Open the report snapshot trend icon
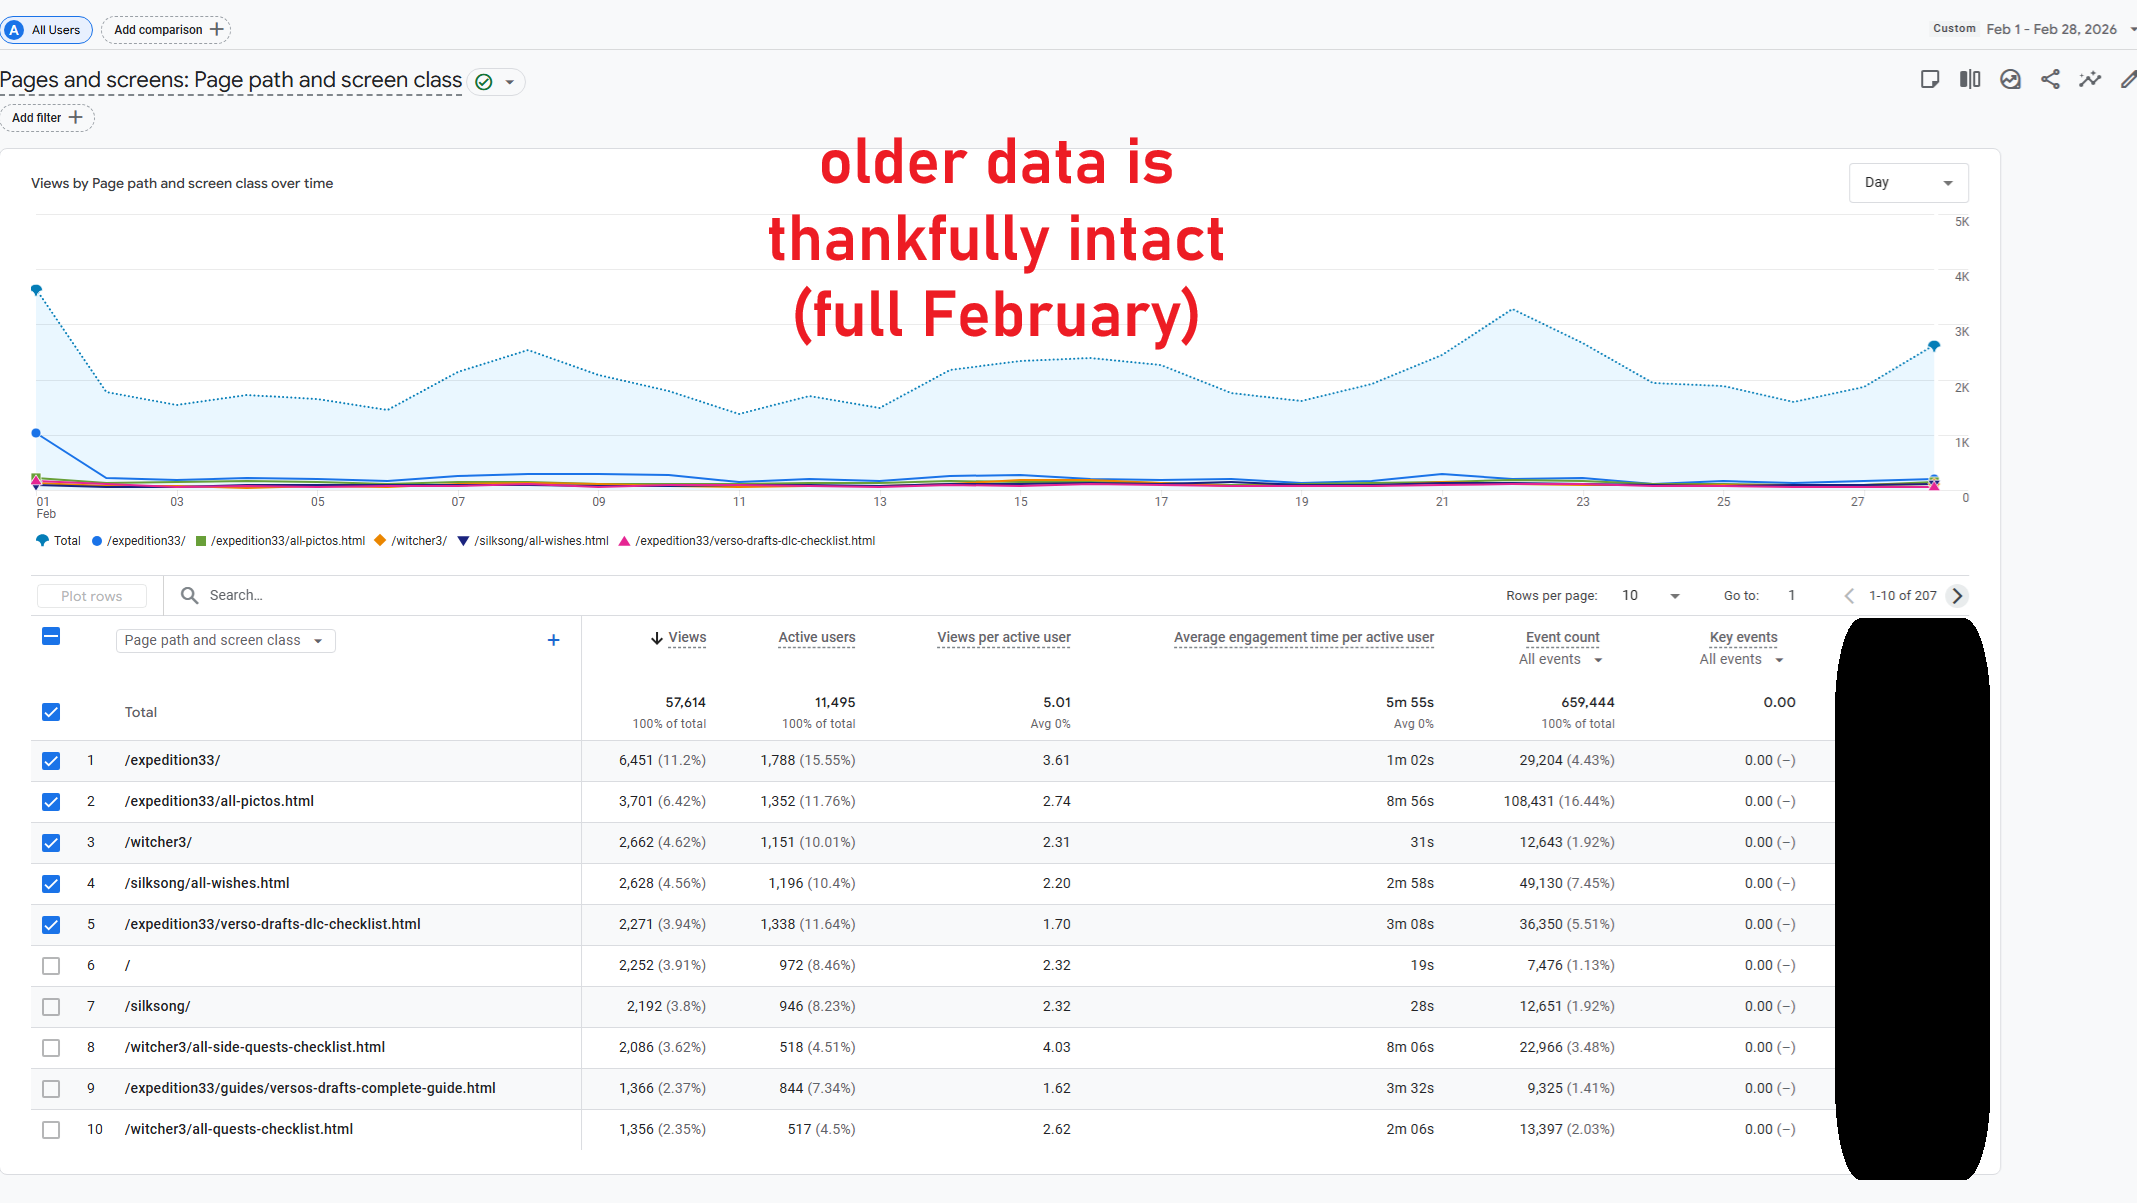Image resolution: width=2137 pixels, height=1203 pixels. [2010, 80]
